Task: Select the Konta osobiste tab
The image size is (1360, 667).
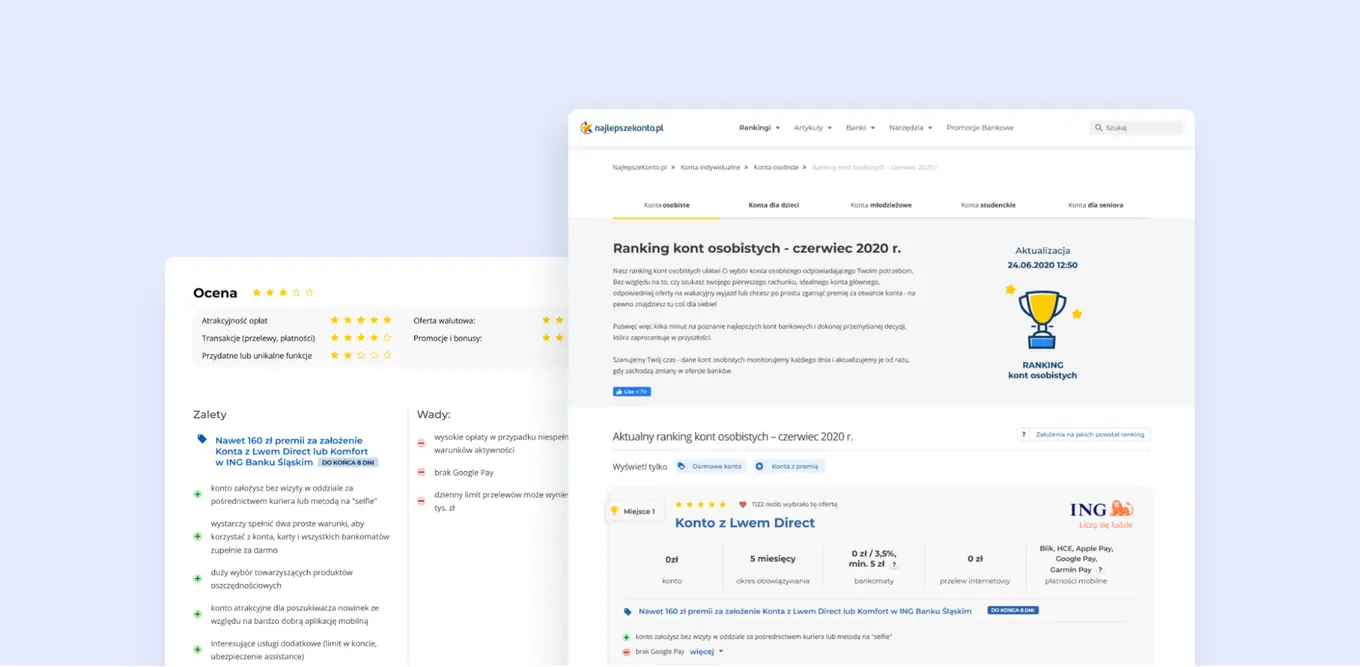Action: [666, 205]
